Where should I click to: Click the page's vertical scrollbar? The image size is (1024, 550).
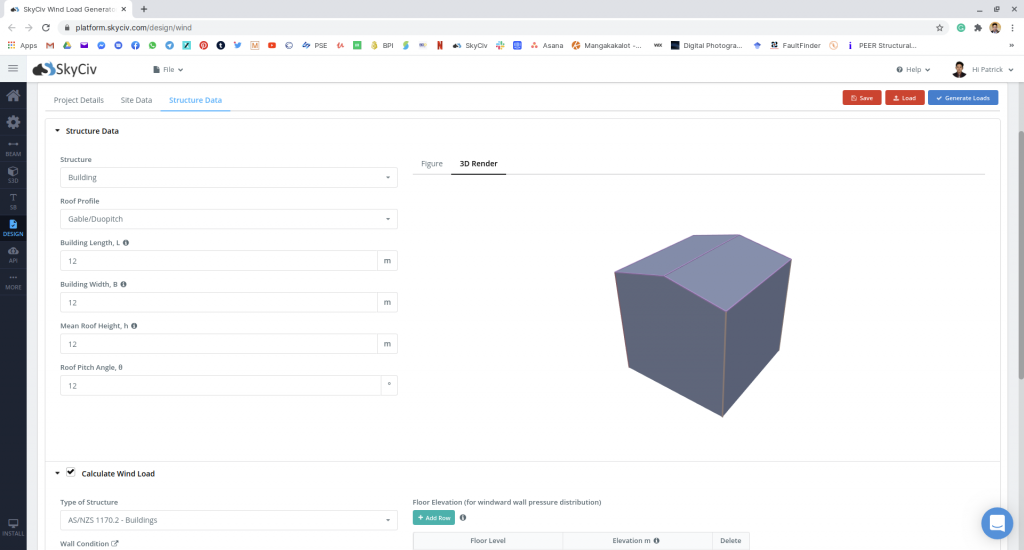point(1019,250)
